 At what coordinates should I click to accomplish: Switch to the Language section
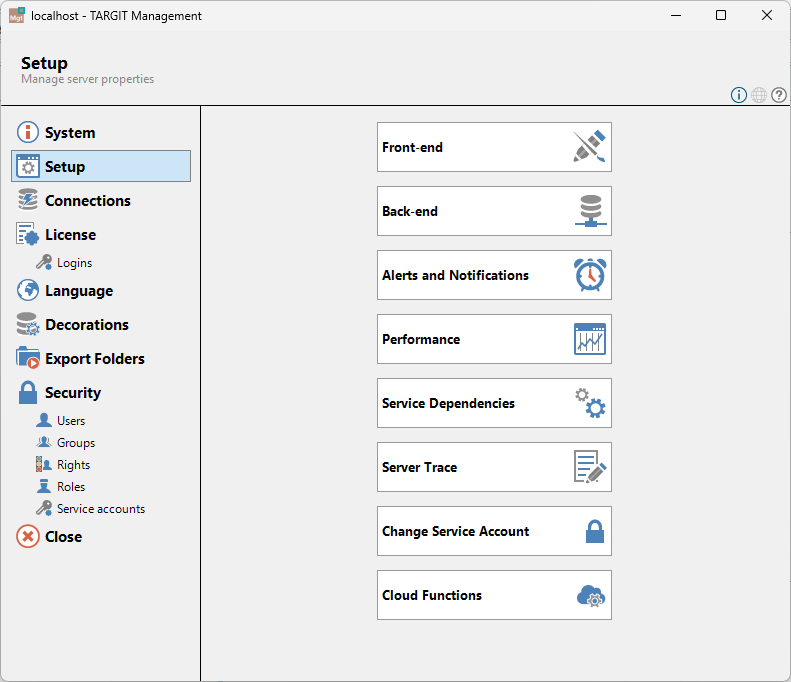coord(101,291)
